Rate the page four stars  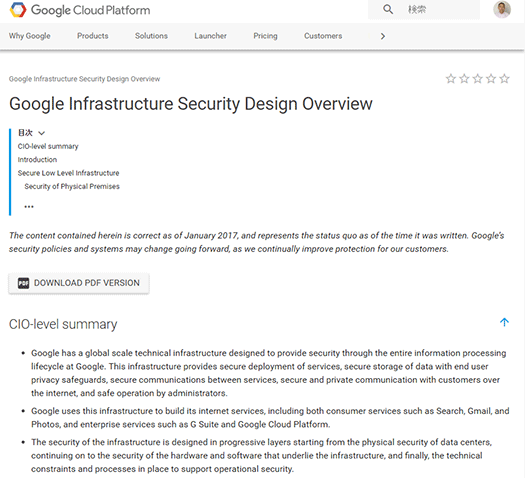point(491,79)
